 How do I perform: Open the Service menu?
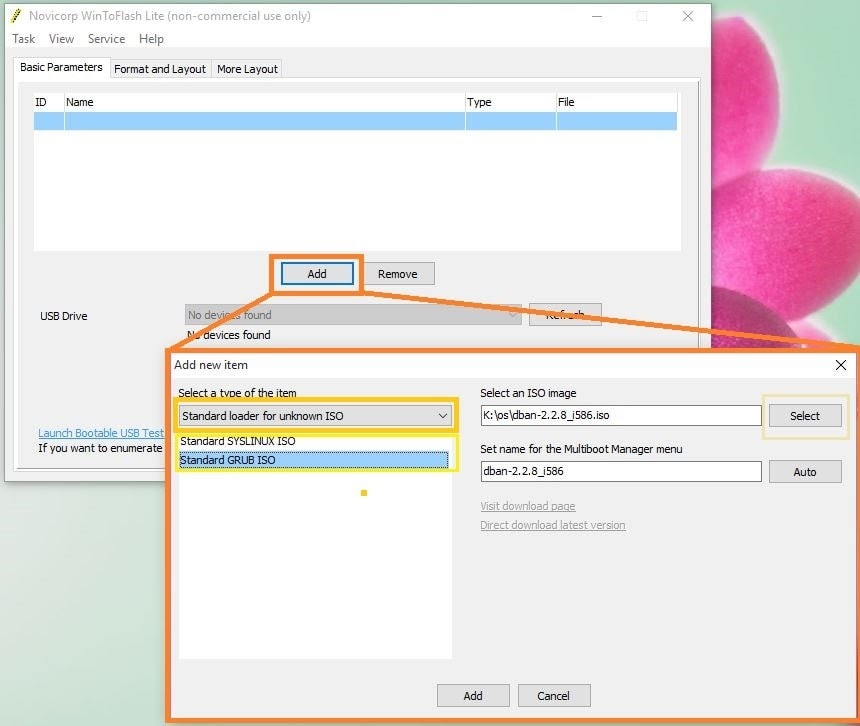coord(106,38)
